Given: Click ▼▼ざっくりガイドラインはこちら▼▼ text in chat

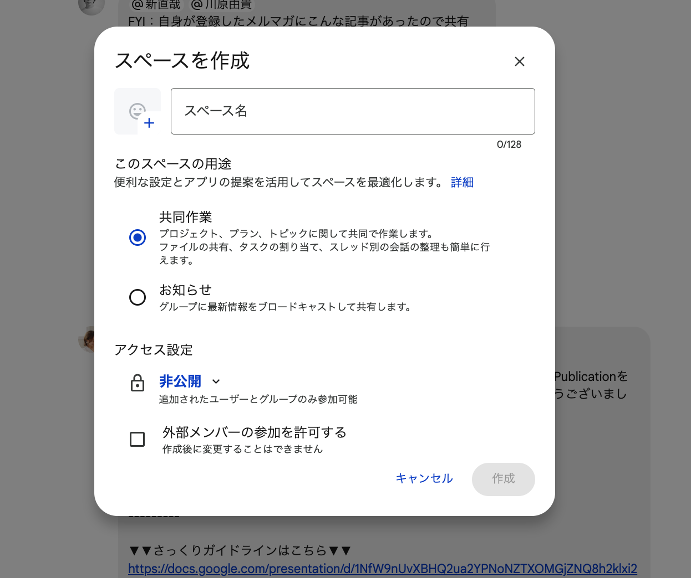Looking at the screenshot, I should pyautogui.click(x=241, y=550).
